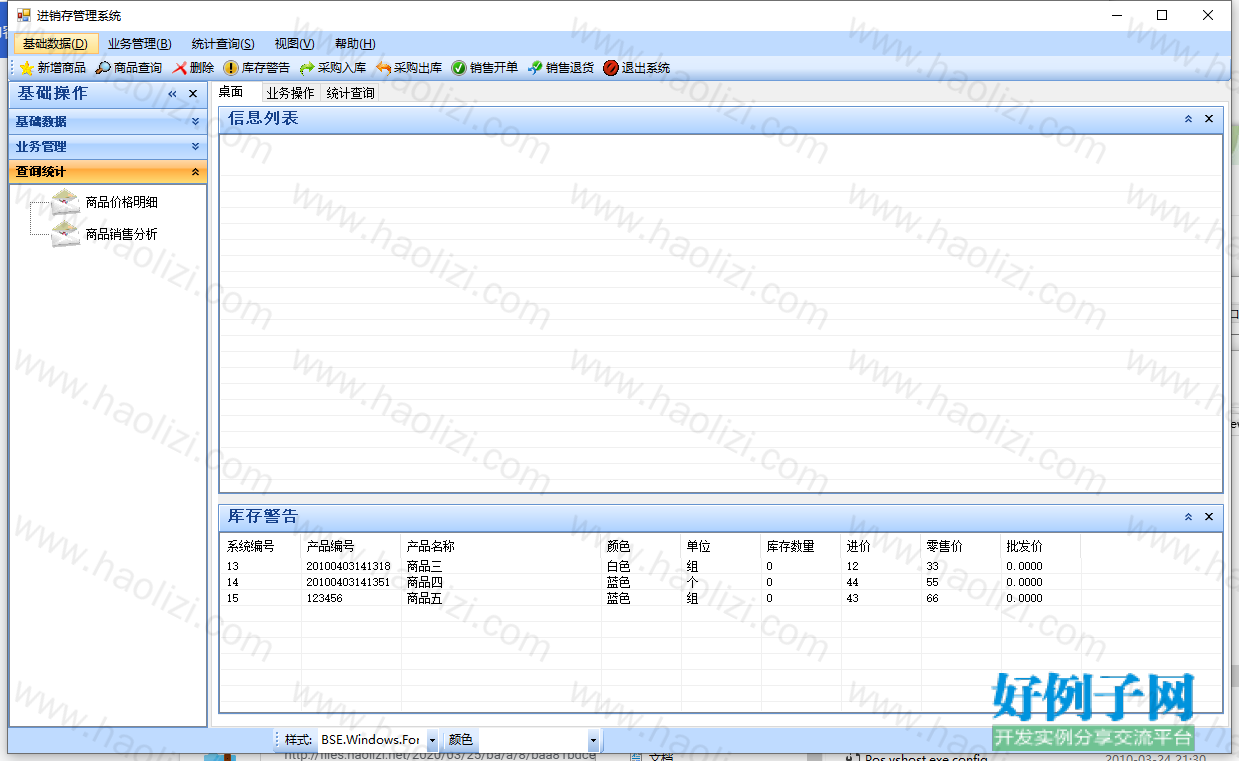
Task: Switch to the 业务操作 tab
Action: click(290, 93)
